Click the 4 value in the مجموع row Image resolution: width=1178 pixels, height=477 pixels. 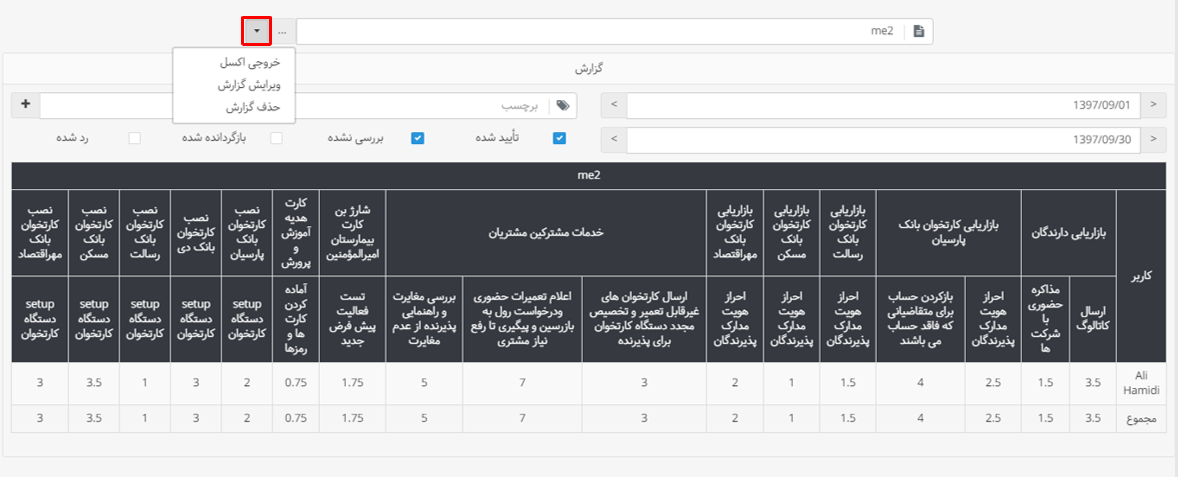coord(921,418)
